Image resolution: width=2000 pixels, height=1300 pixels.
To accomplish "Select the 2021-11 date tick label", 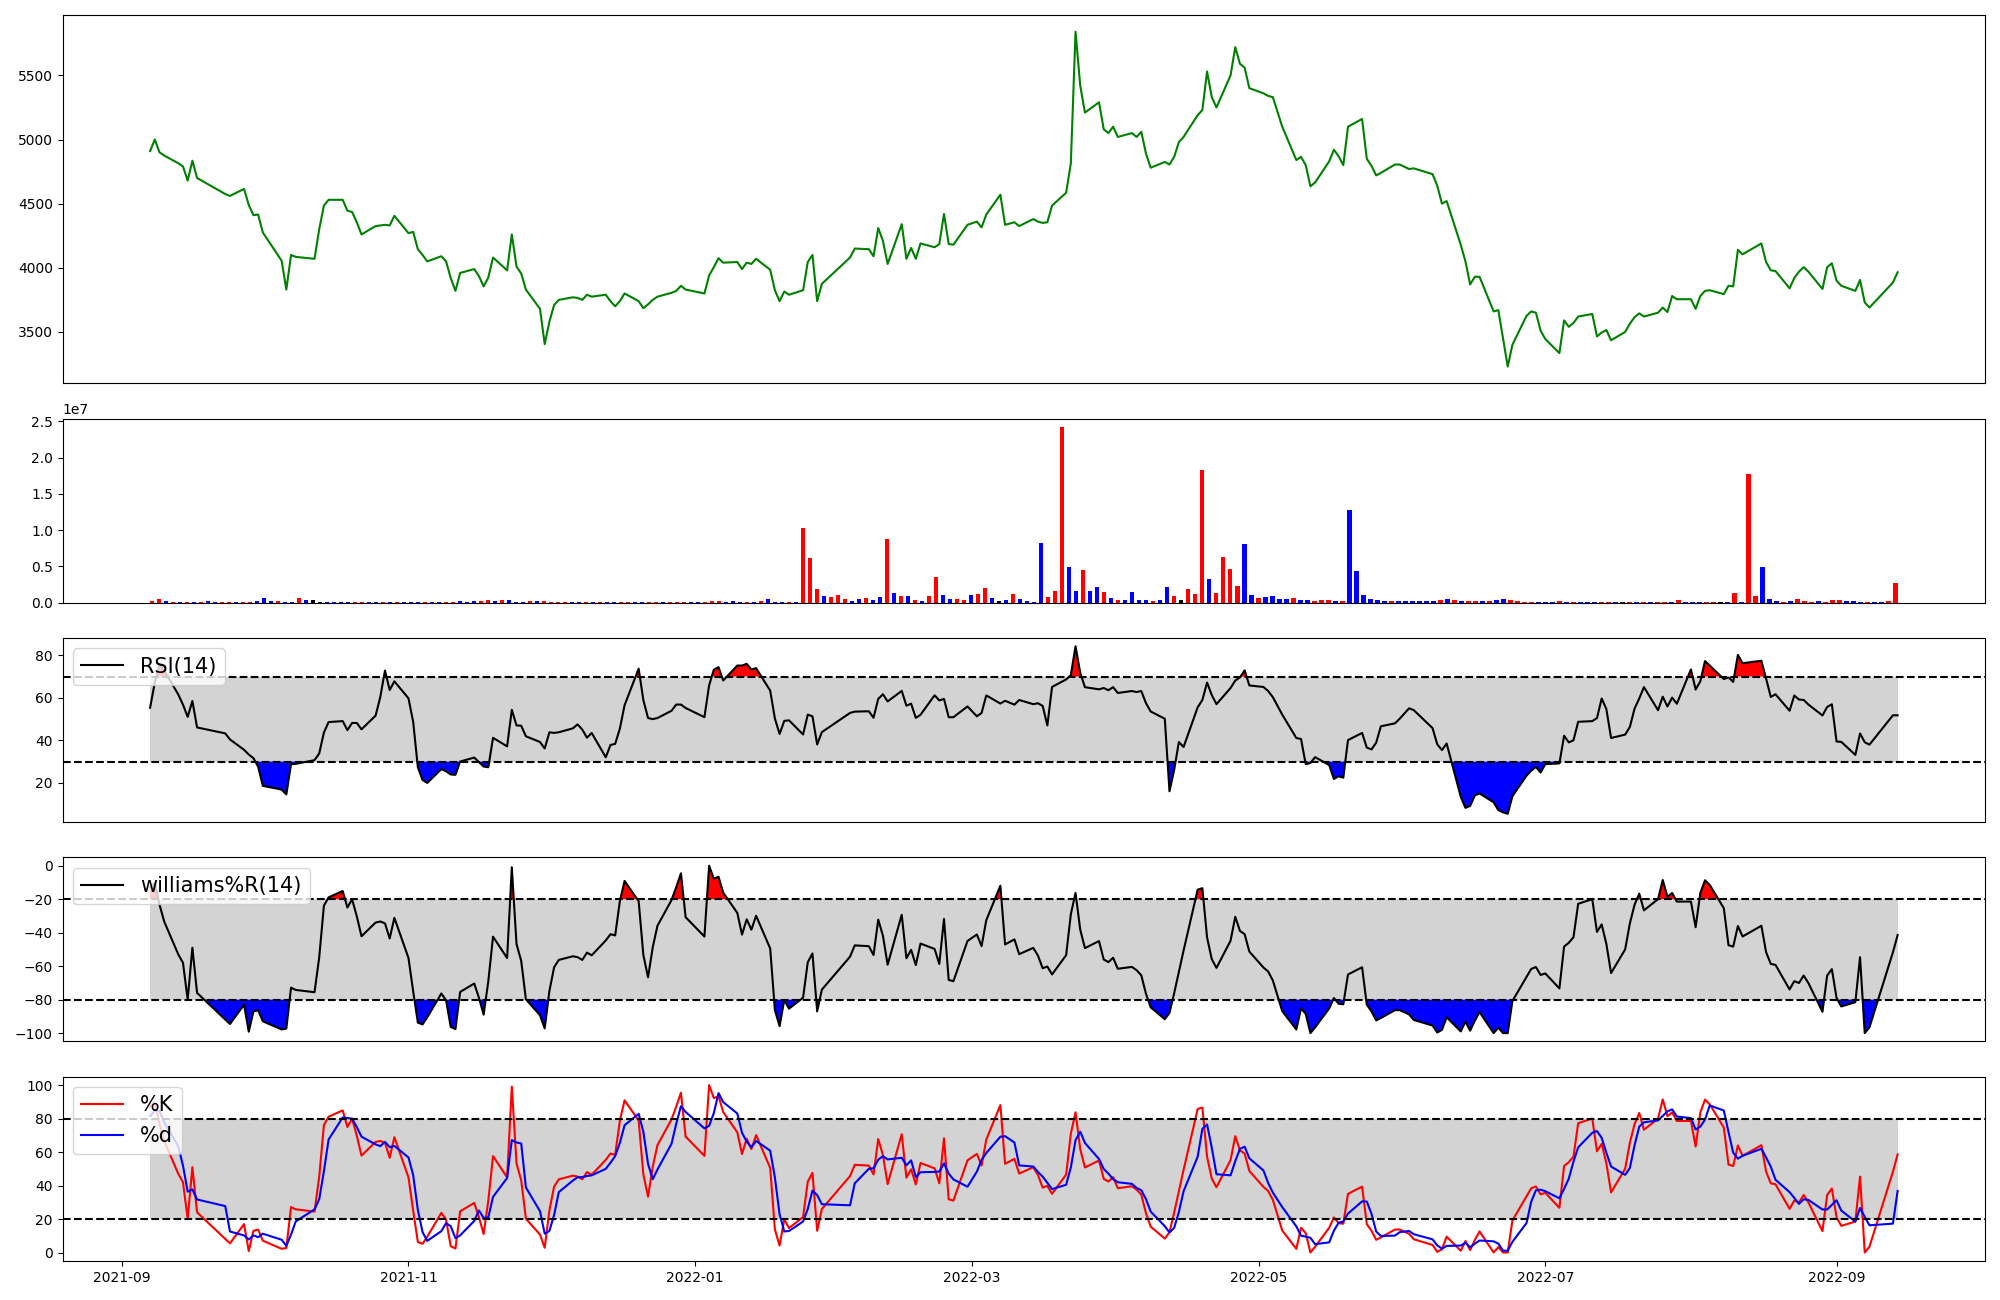I will pyautogui.click(x=409, y=1277).
